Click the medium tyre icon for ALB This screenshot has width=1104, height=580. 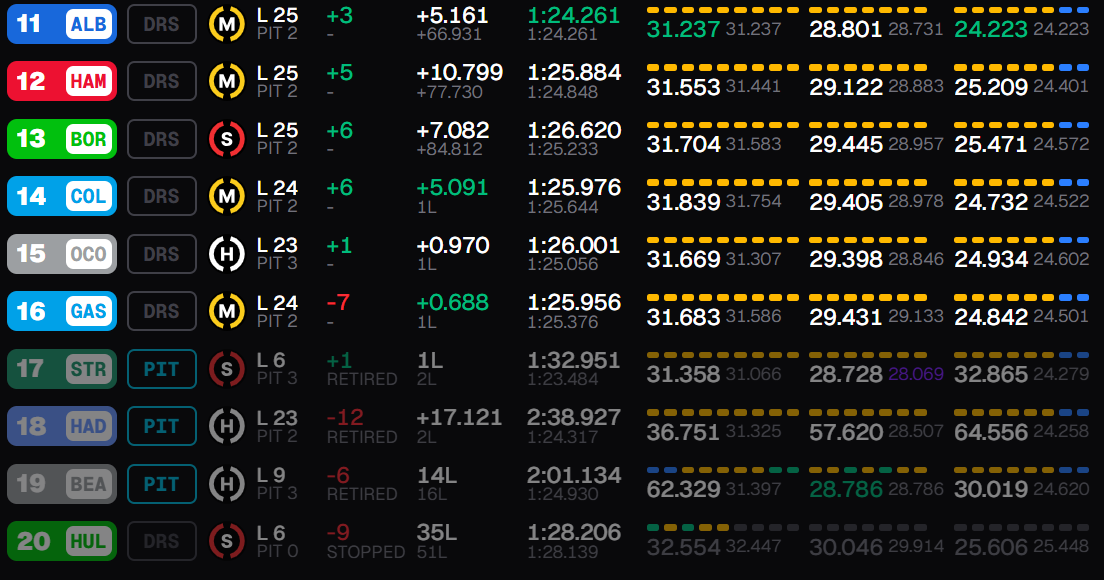[x=227, y=24]
